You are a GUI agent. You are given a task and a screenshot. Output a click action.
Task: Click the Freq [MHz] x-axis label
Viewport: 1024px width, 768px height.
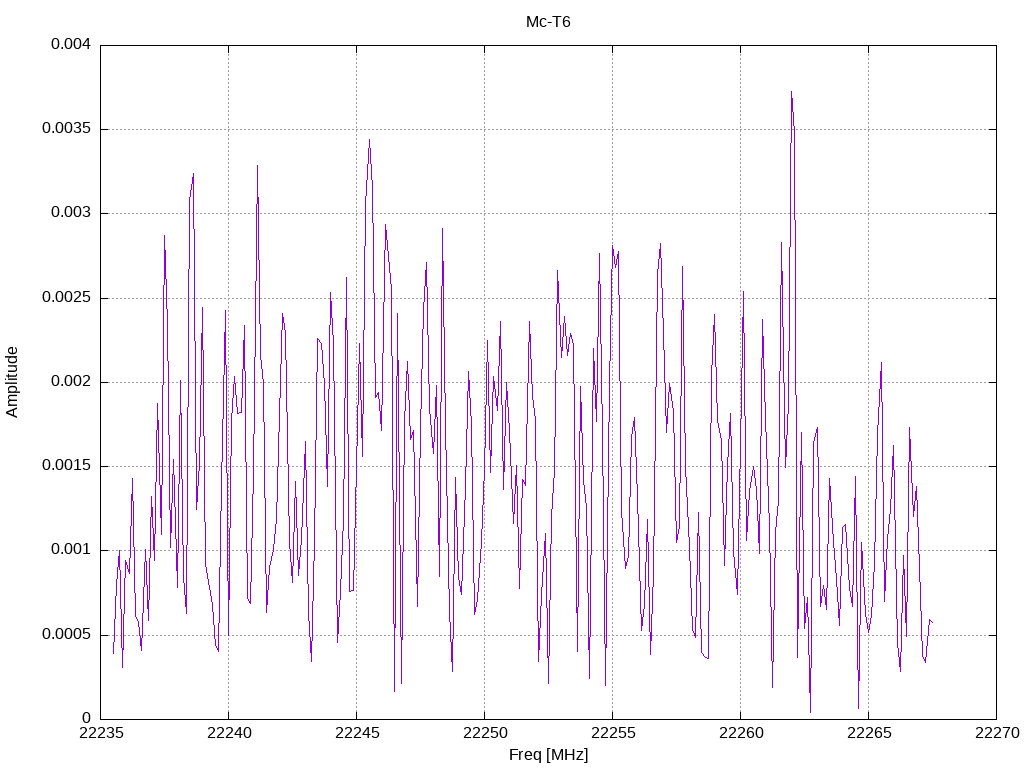click(x=548, y=755)
